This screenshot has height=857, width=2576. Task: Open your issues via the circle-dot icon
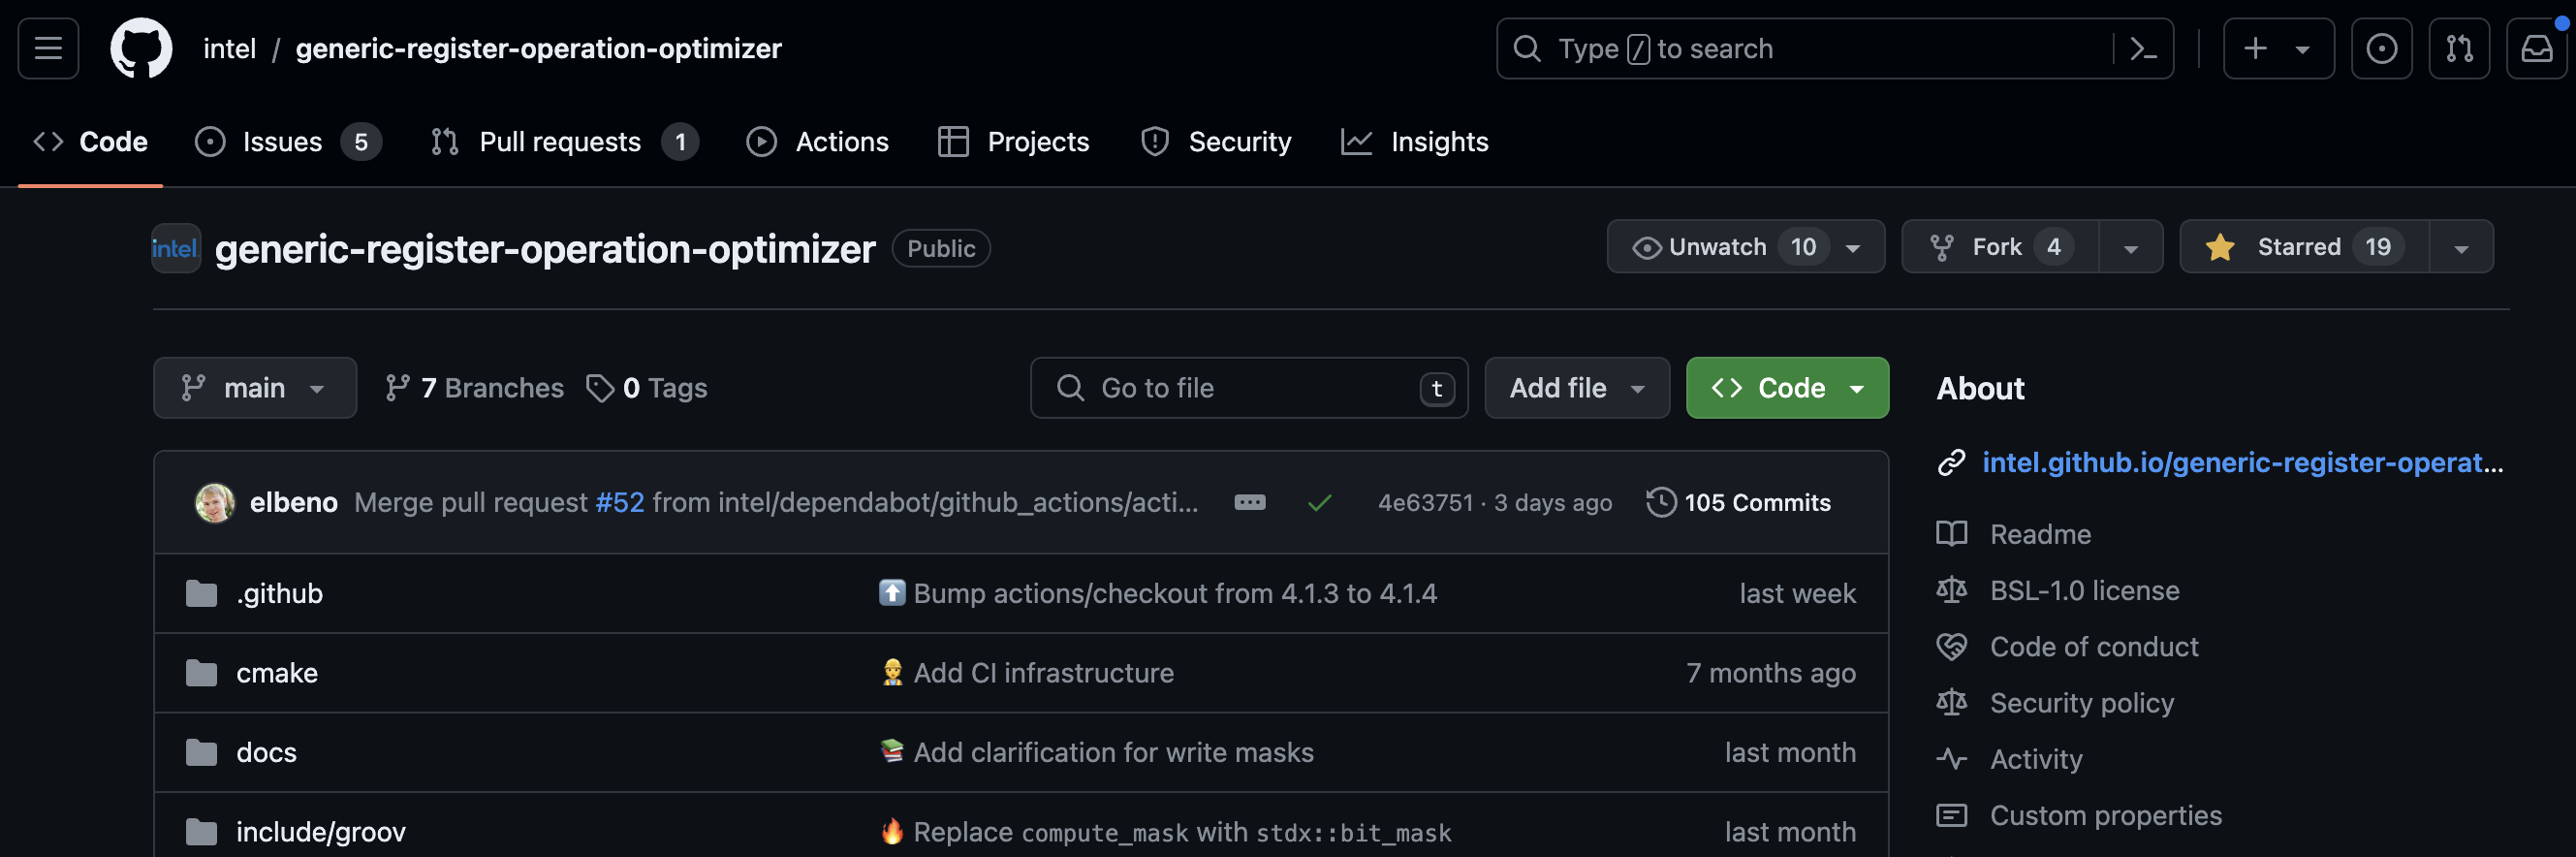click(2381, 48)
